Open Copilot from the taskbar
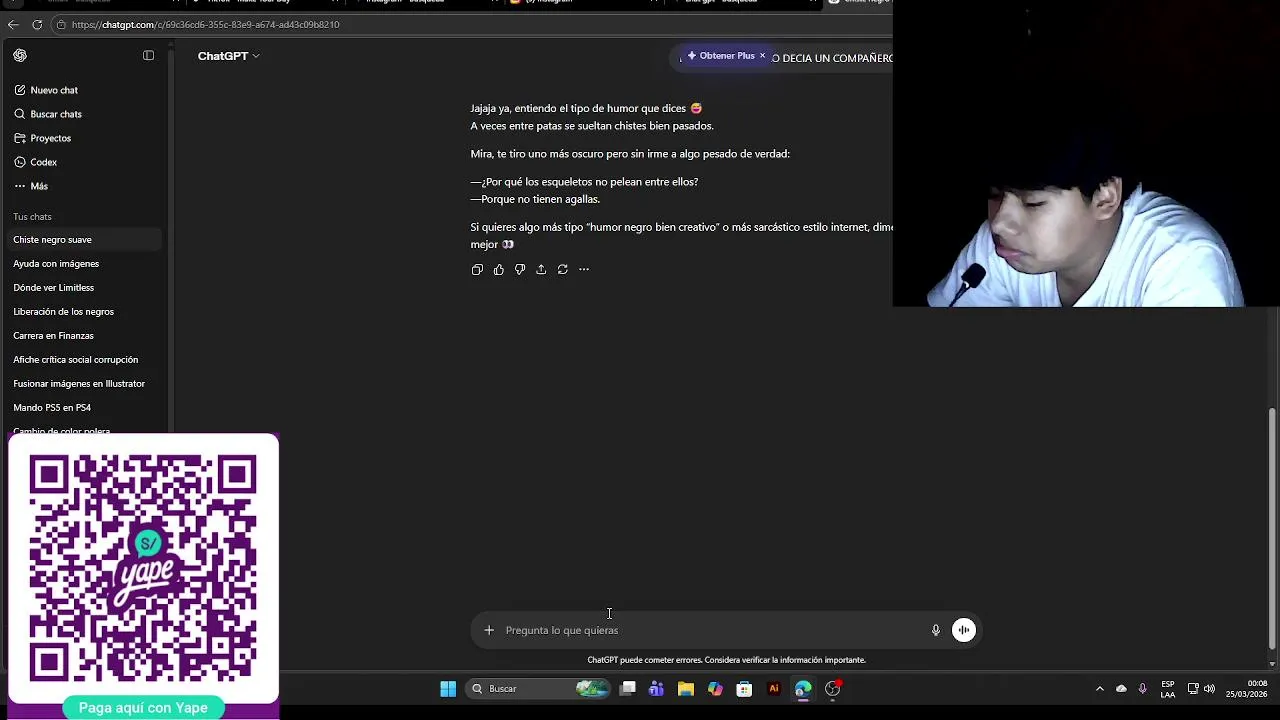Viewport: 1280px width, 720px height. pos(715,689)
